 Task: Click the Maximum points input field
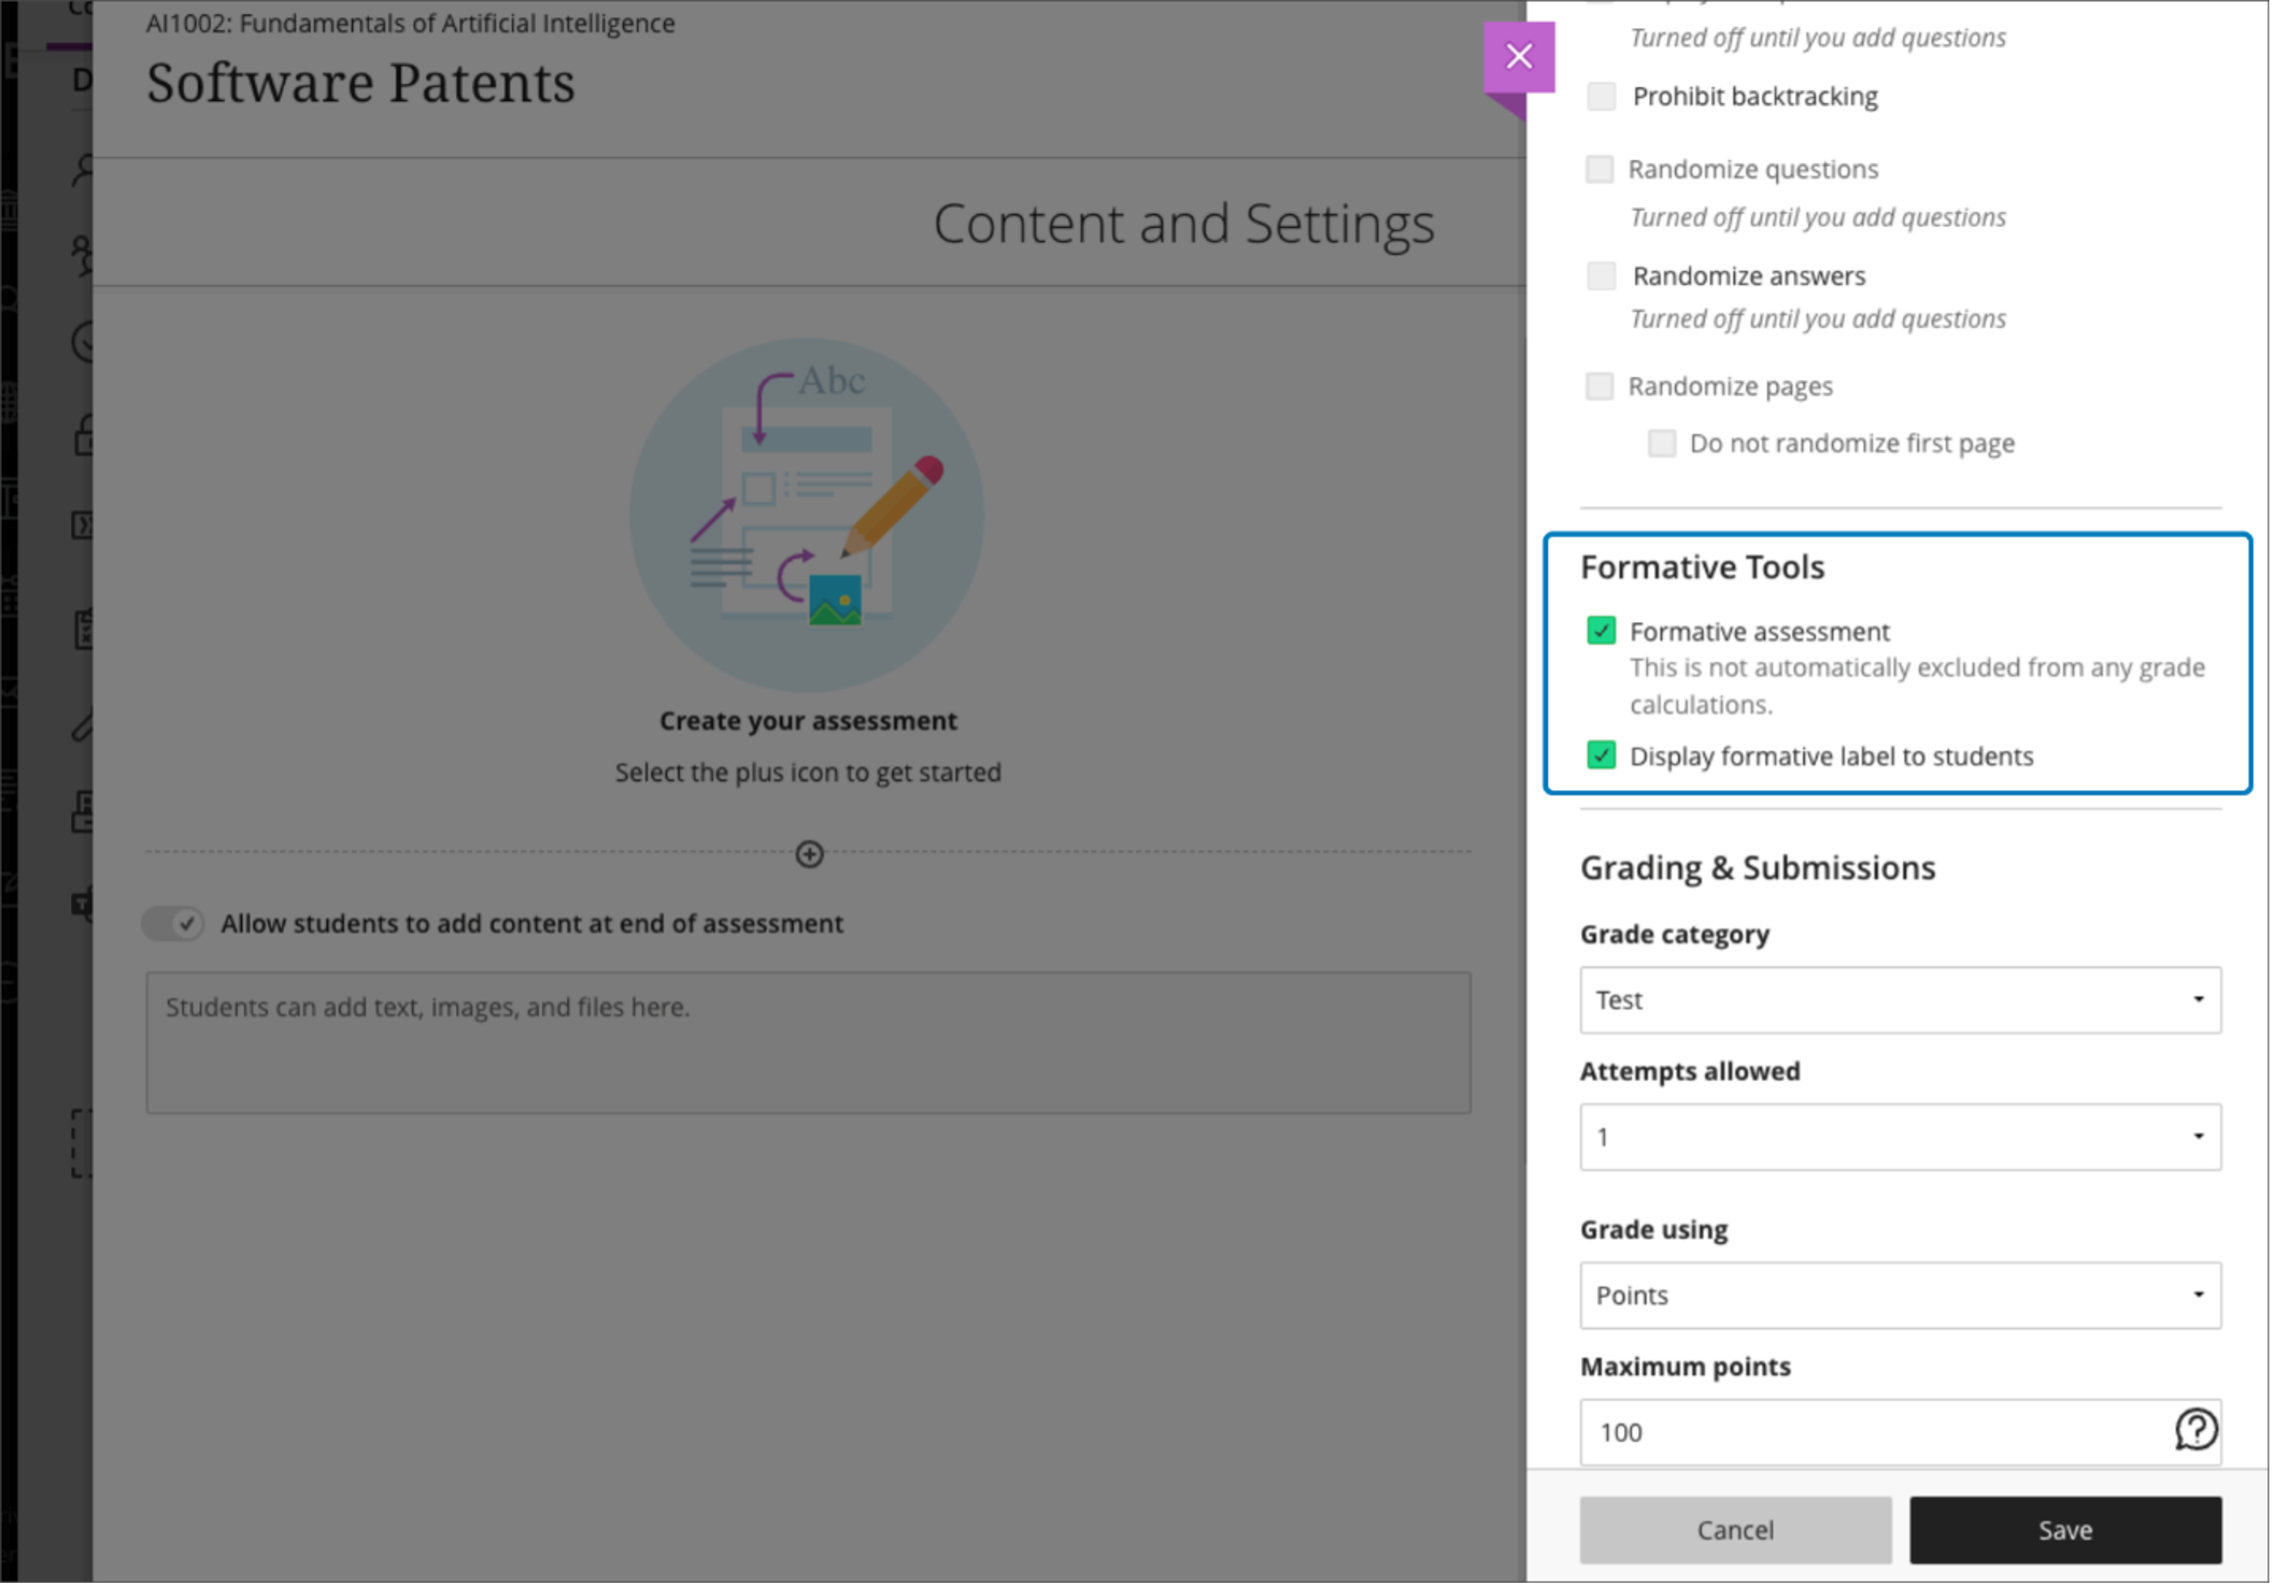pos(1870,1432)
